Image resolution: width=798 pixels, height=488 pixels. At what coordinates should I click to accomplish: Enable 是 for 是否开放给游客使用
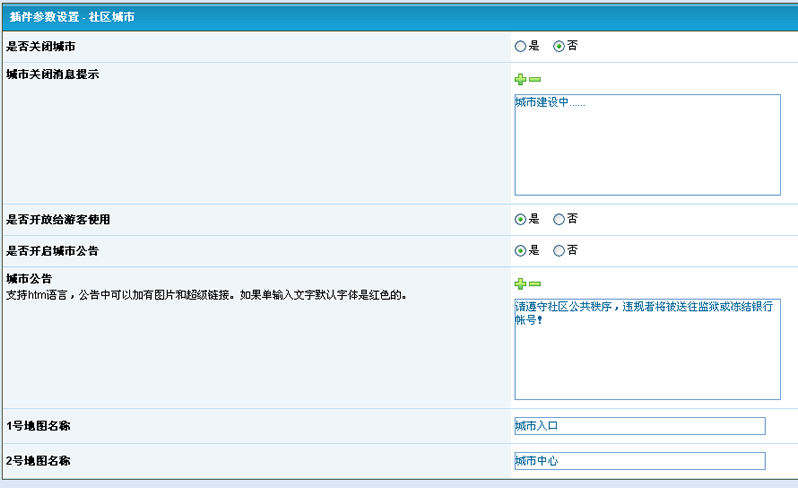(520, 219)
